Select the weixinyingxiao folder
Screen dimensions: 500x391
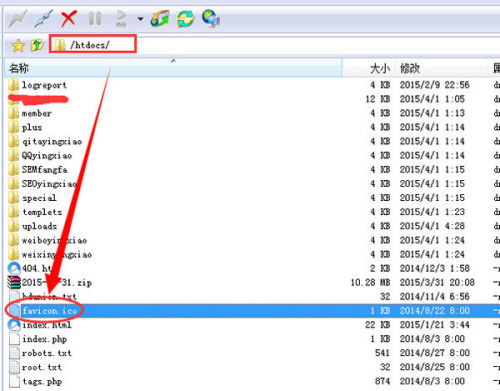point(57,255)
